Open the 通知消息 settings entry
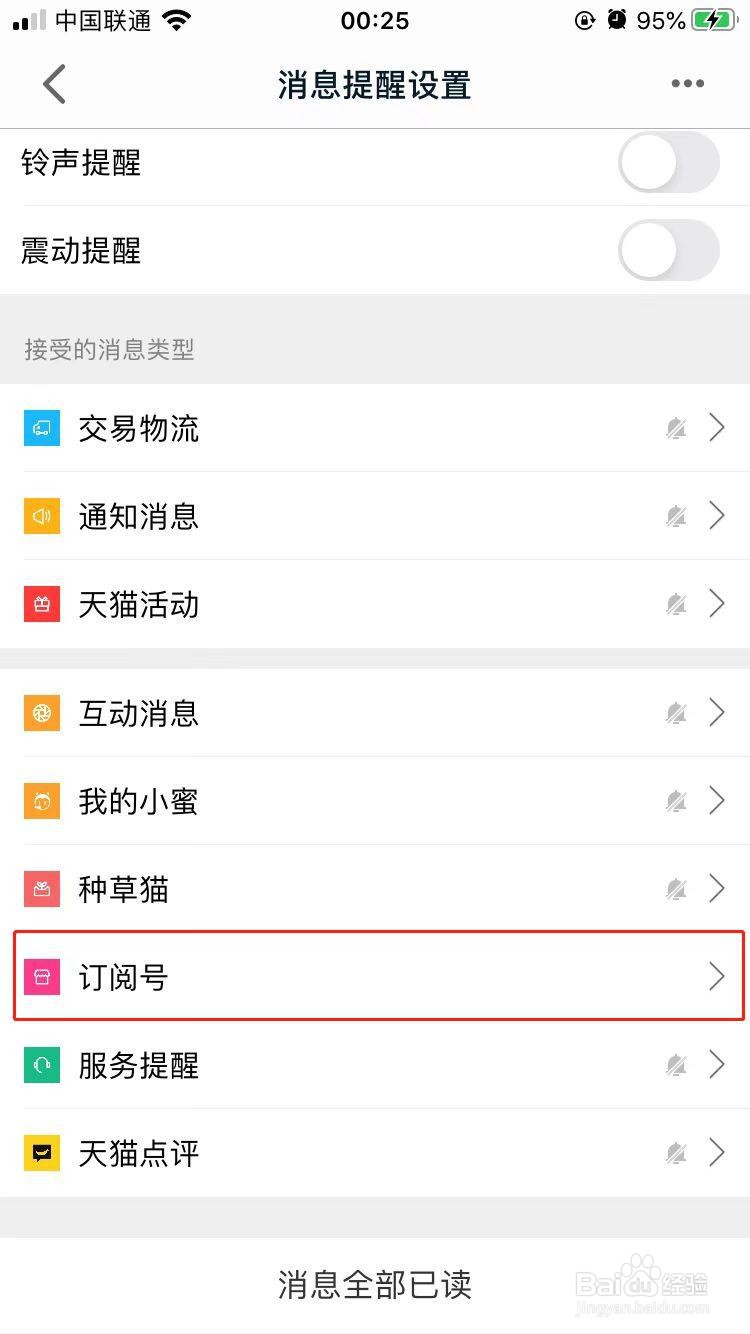This screenshot has width=750, height=1334. pos(375,516)
